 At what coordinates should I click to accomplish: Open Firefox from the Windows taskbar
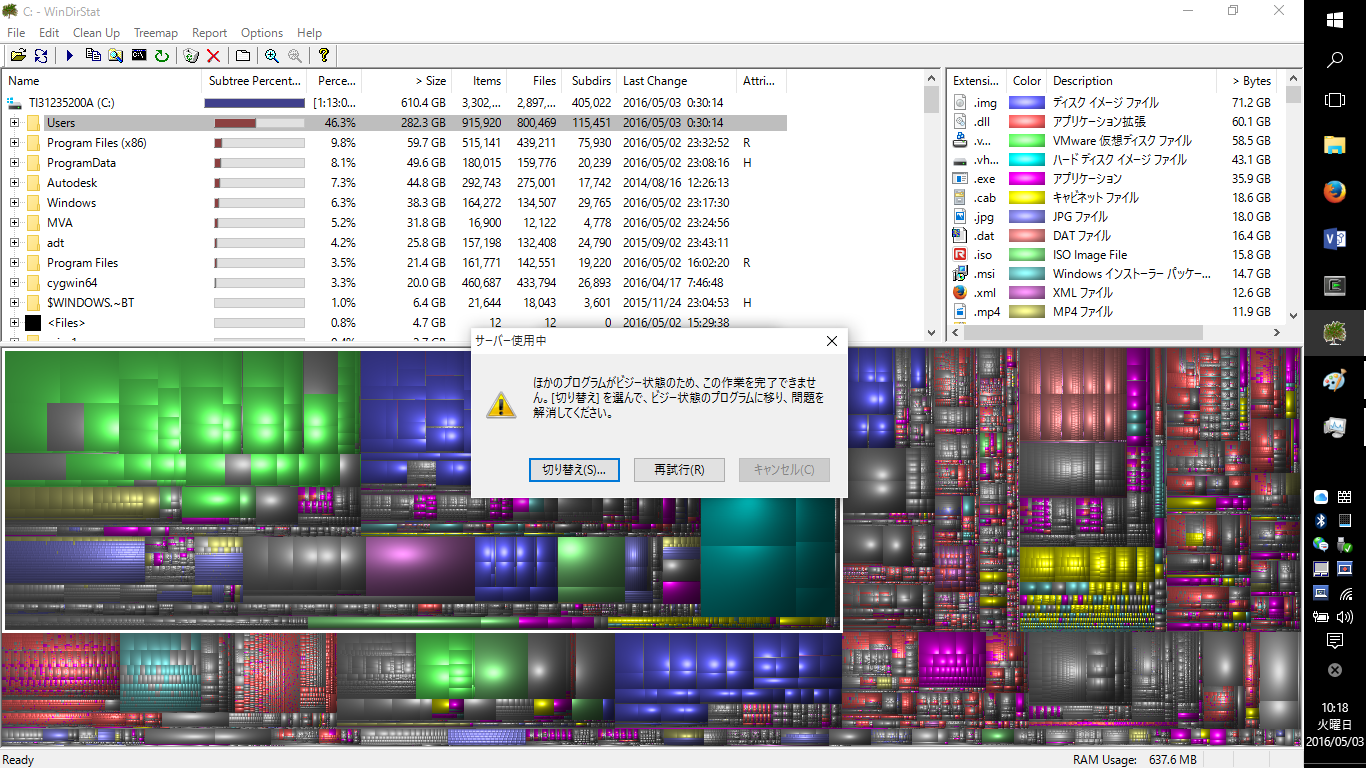click(x=1334, y=192)
